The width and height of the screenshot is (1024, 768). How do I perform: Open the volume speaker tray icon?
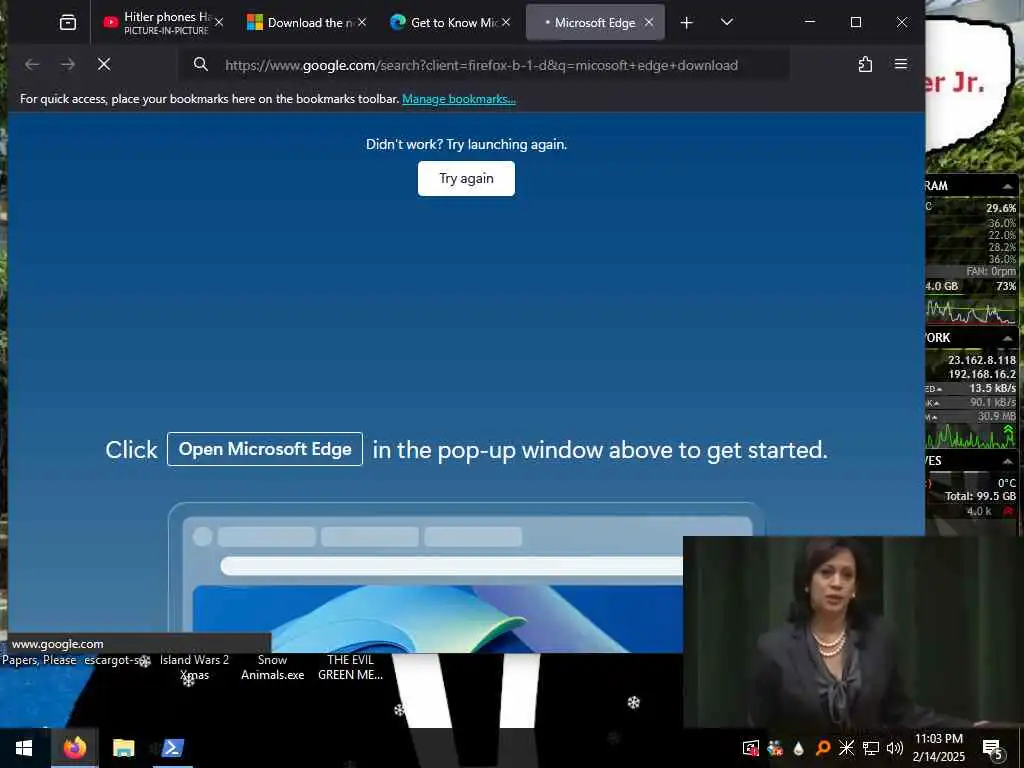pyautogui.click(x=895, y=748)
